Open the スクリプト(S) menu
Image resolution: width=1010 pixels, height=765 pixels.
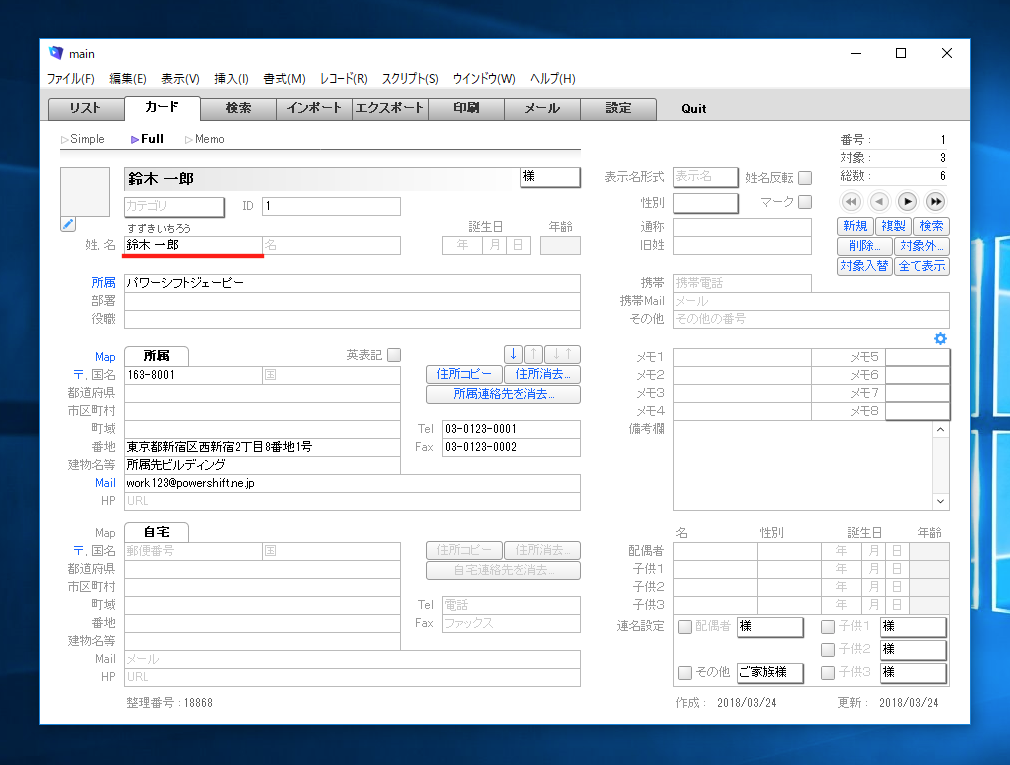pyautogui.click(x=410, y=79)
